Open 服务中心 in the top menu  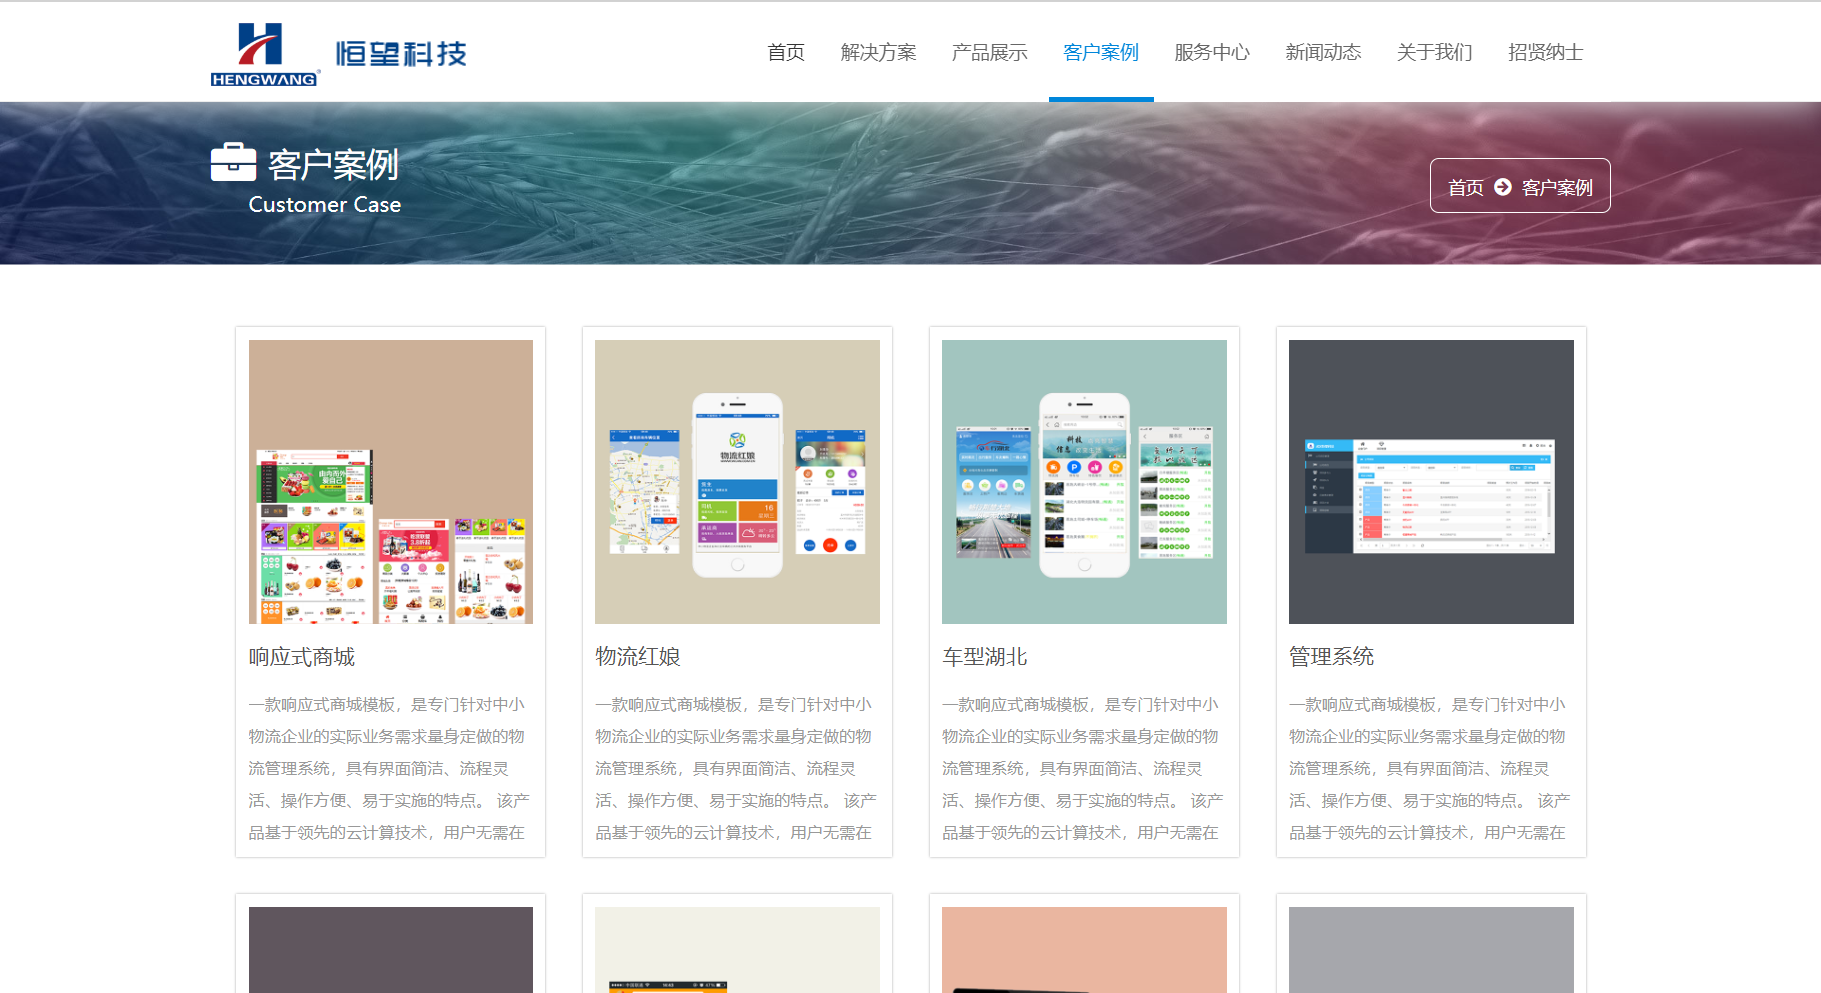coord(1212,52)
